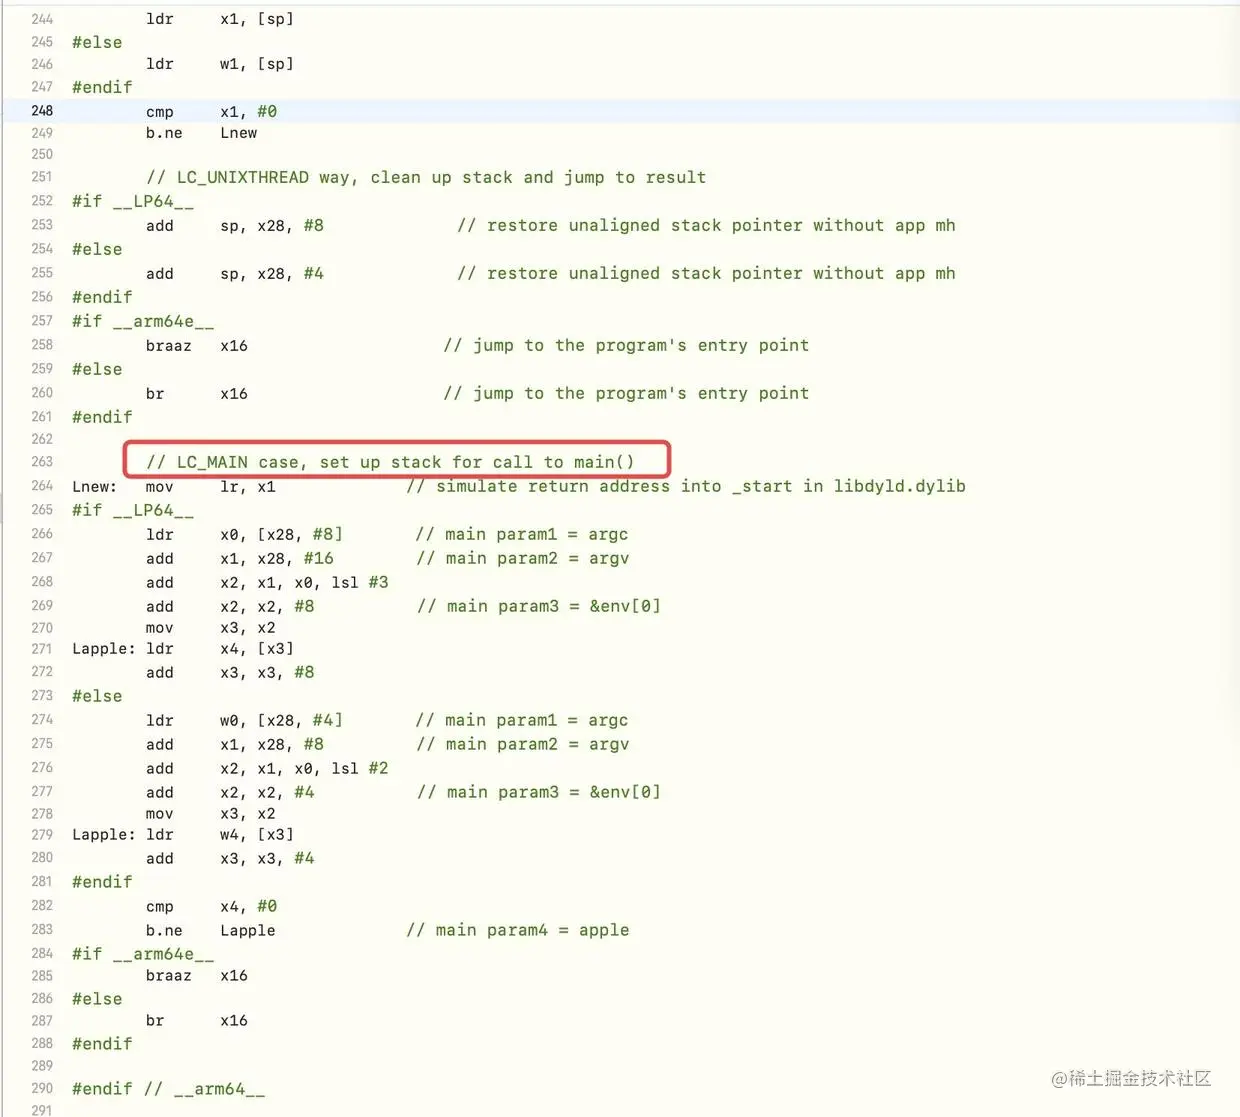Image resolution: width=1240 pixels, height=1117 pixels.
Task: Click 'ldr x0, [x28, #8]' instruction
Action: [244, 534]
